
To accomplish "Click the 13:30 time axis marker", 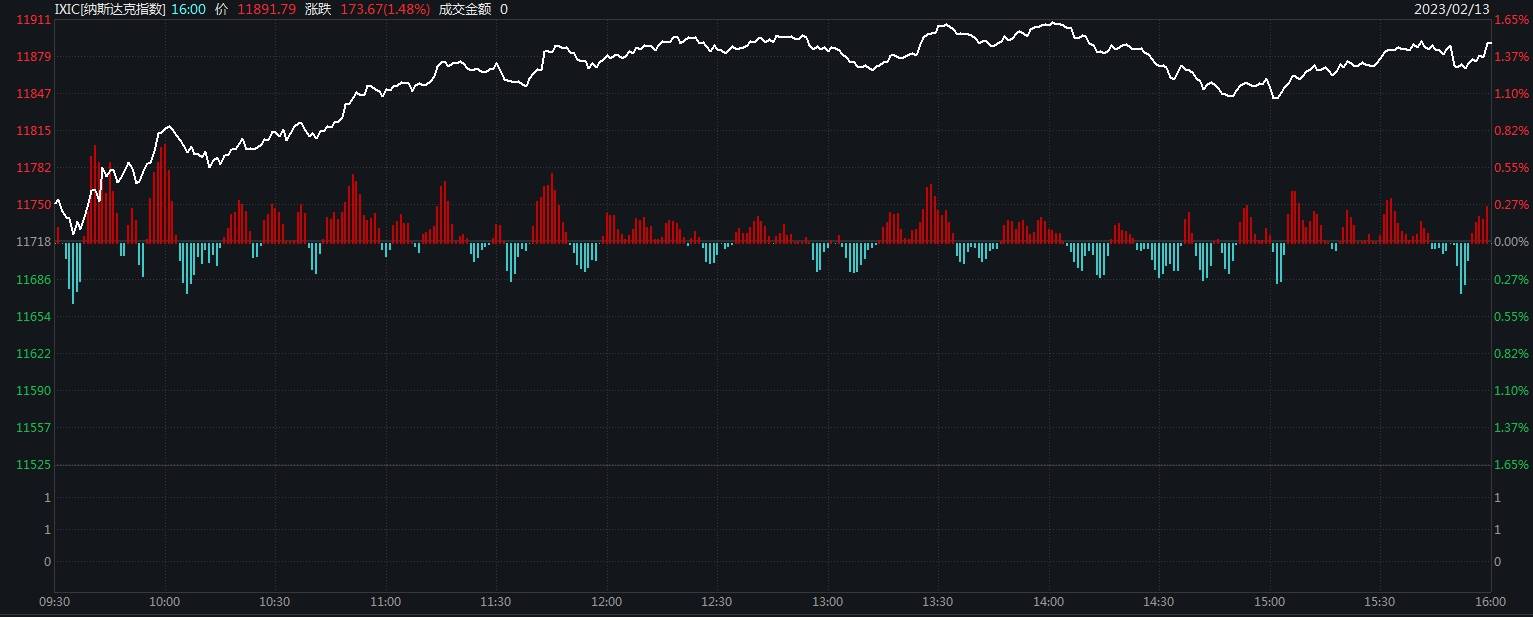I will [x=937, y=602].
